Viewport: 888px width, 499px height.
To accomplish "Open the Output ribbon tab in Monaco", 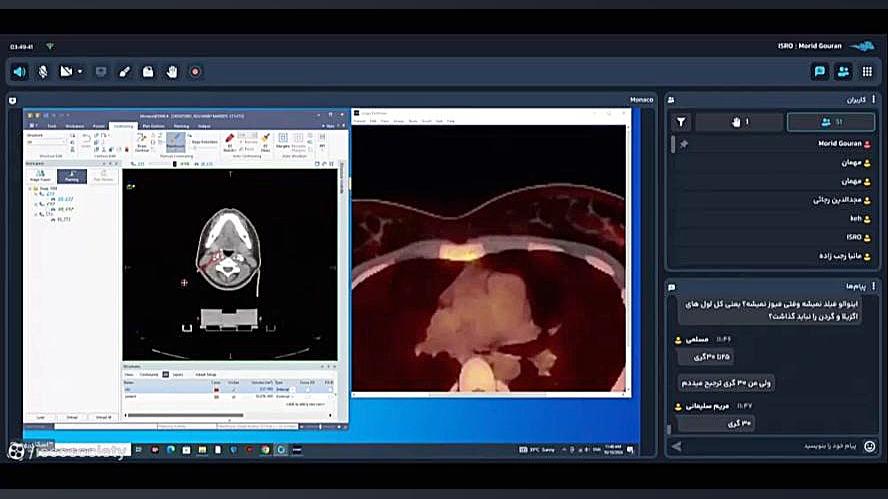I will (x=204, y=126).
